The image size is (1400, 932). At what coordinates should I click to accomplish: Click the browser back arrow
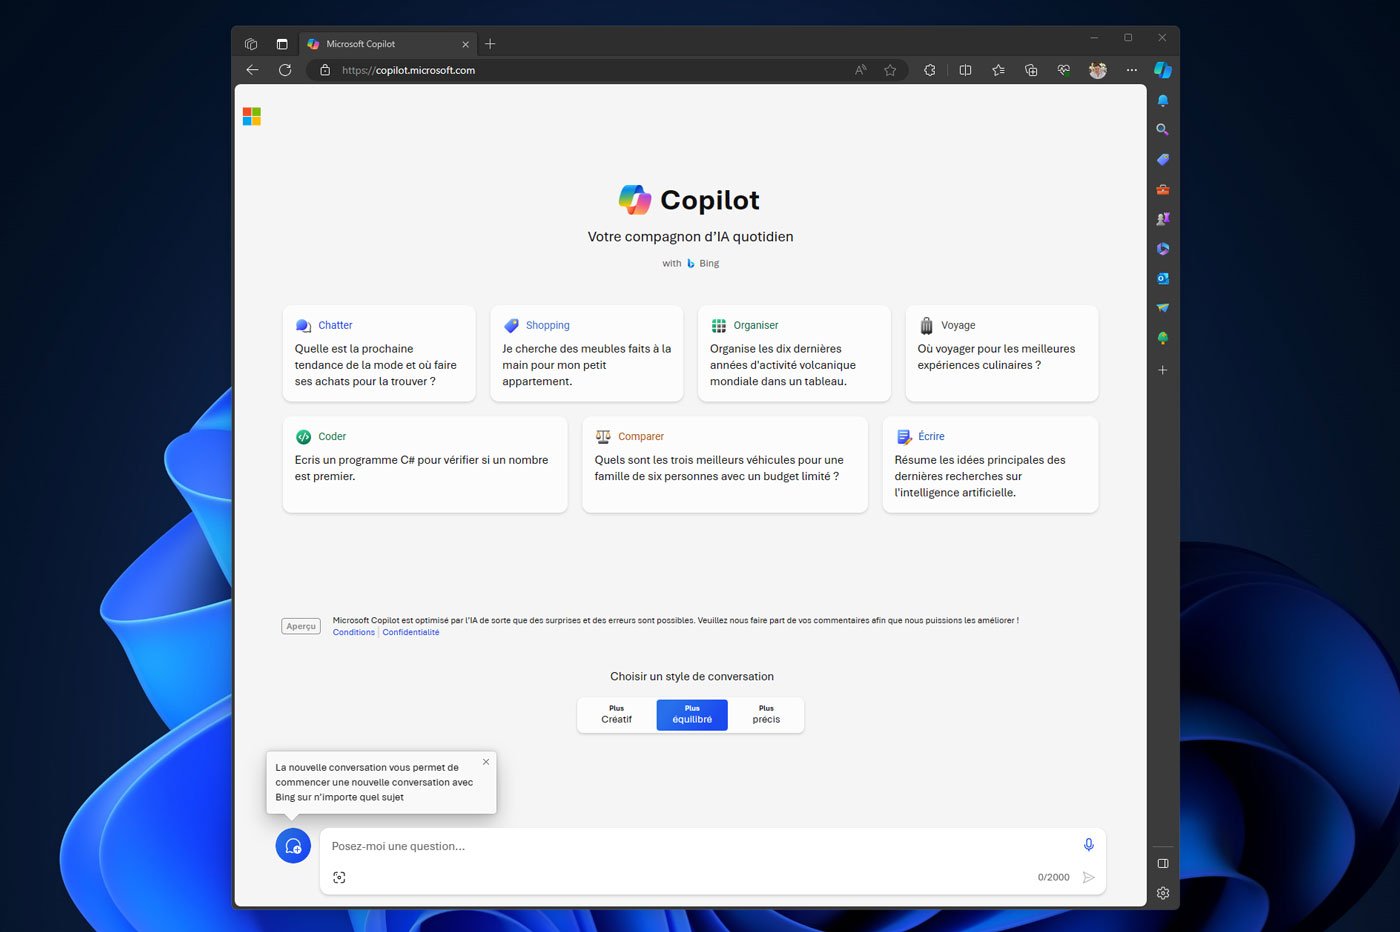click(252, 70)
